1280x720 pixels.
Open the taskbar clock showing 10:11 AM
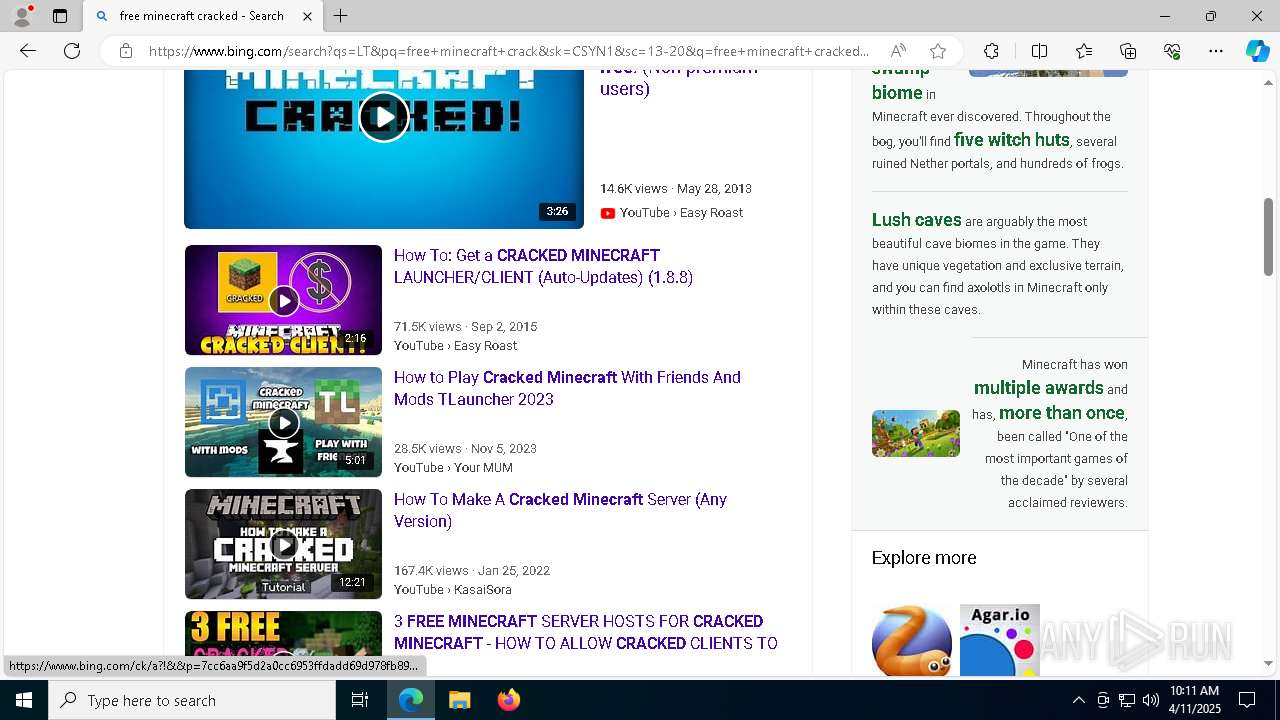[x=1194, y=700]
